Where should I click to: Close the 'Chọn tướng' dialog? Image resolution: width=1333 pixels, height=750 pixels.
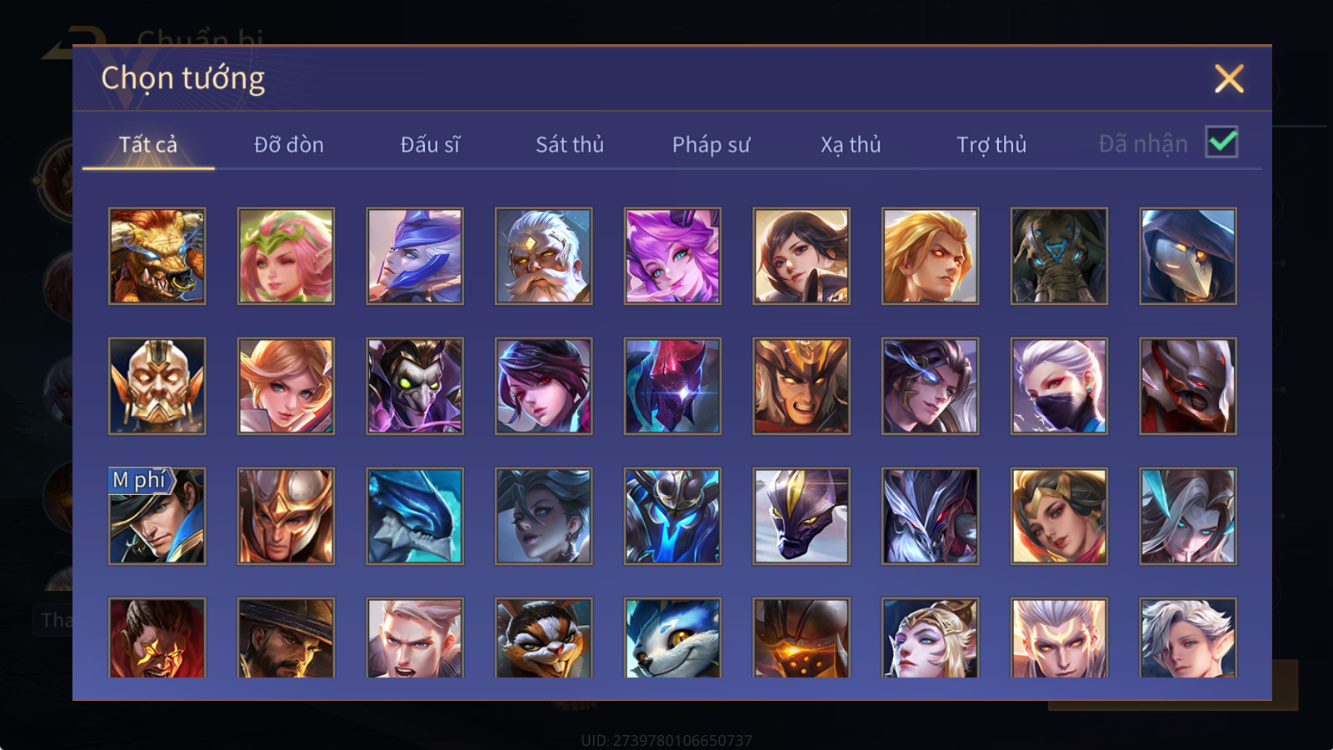pyautogui.click(x=1229, y=78)
